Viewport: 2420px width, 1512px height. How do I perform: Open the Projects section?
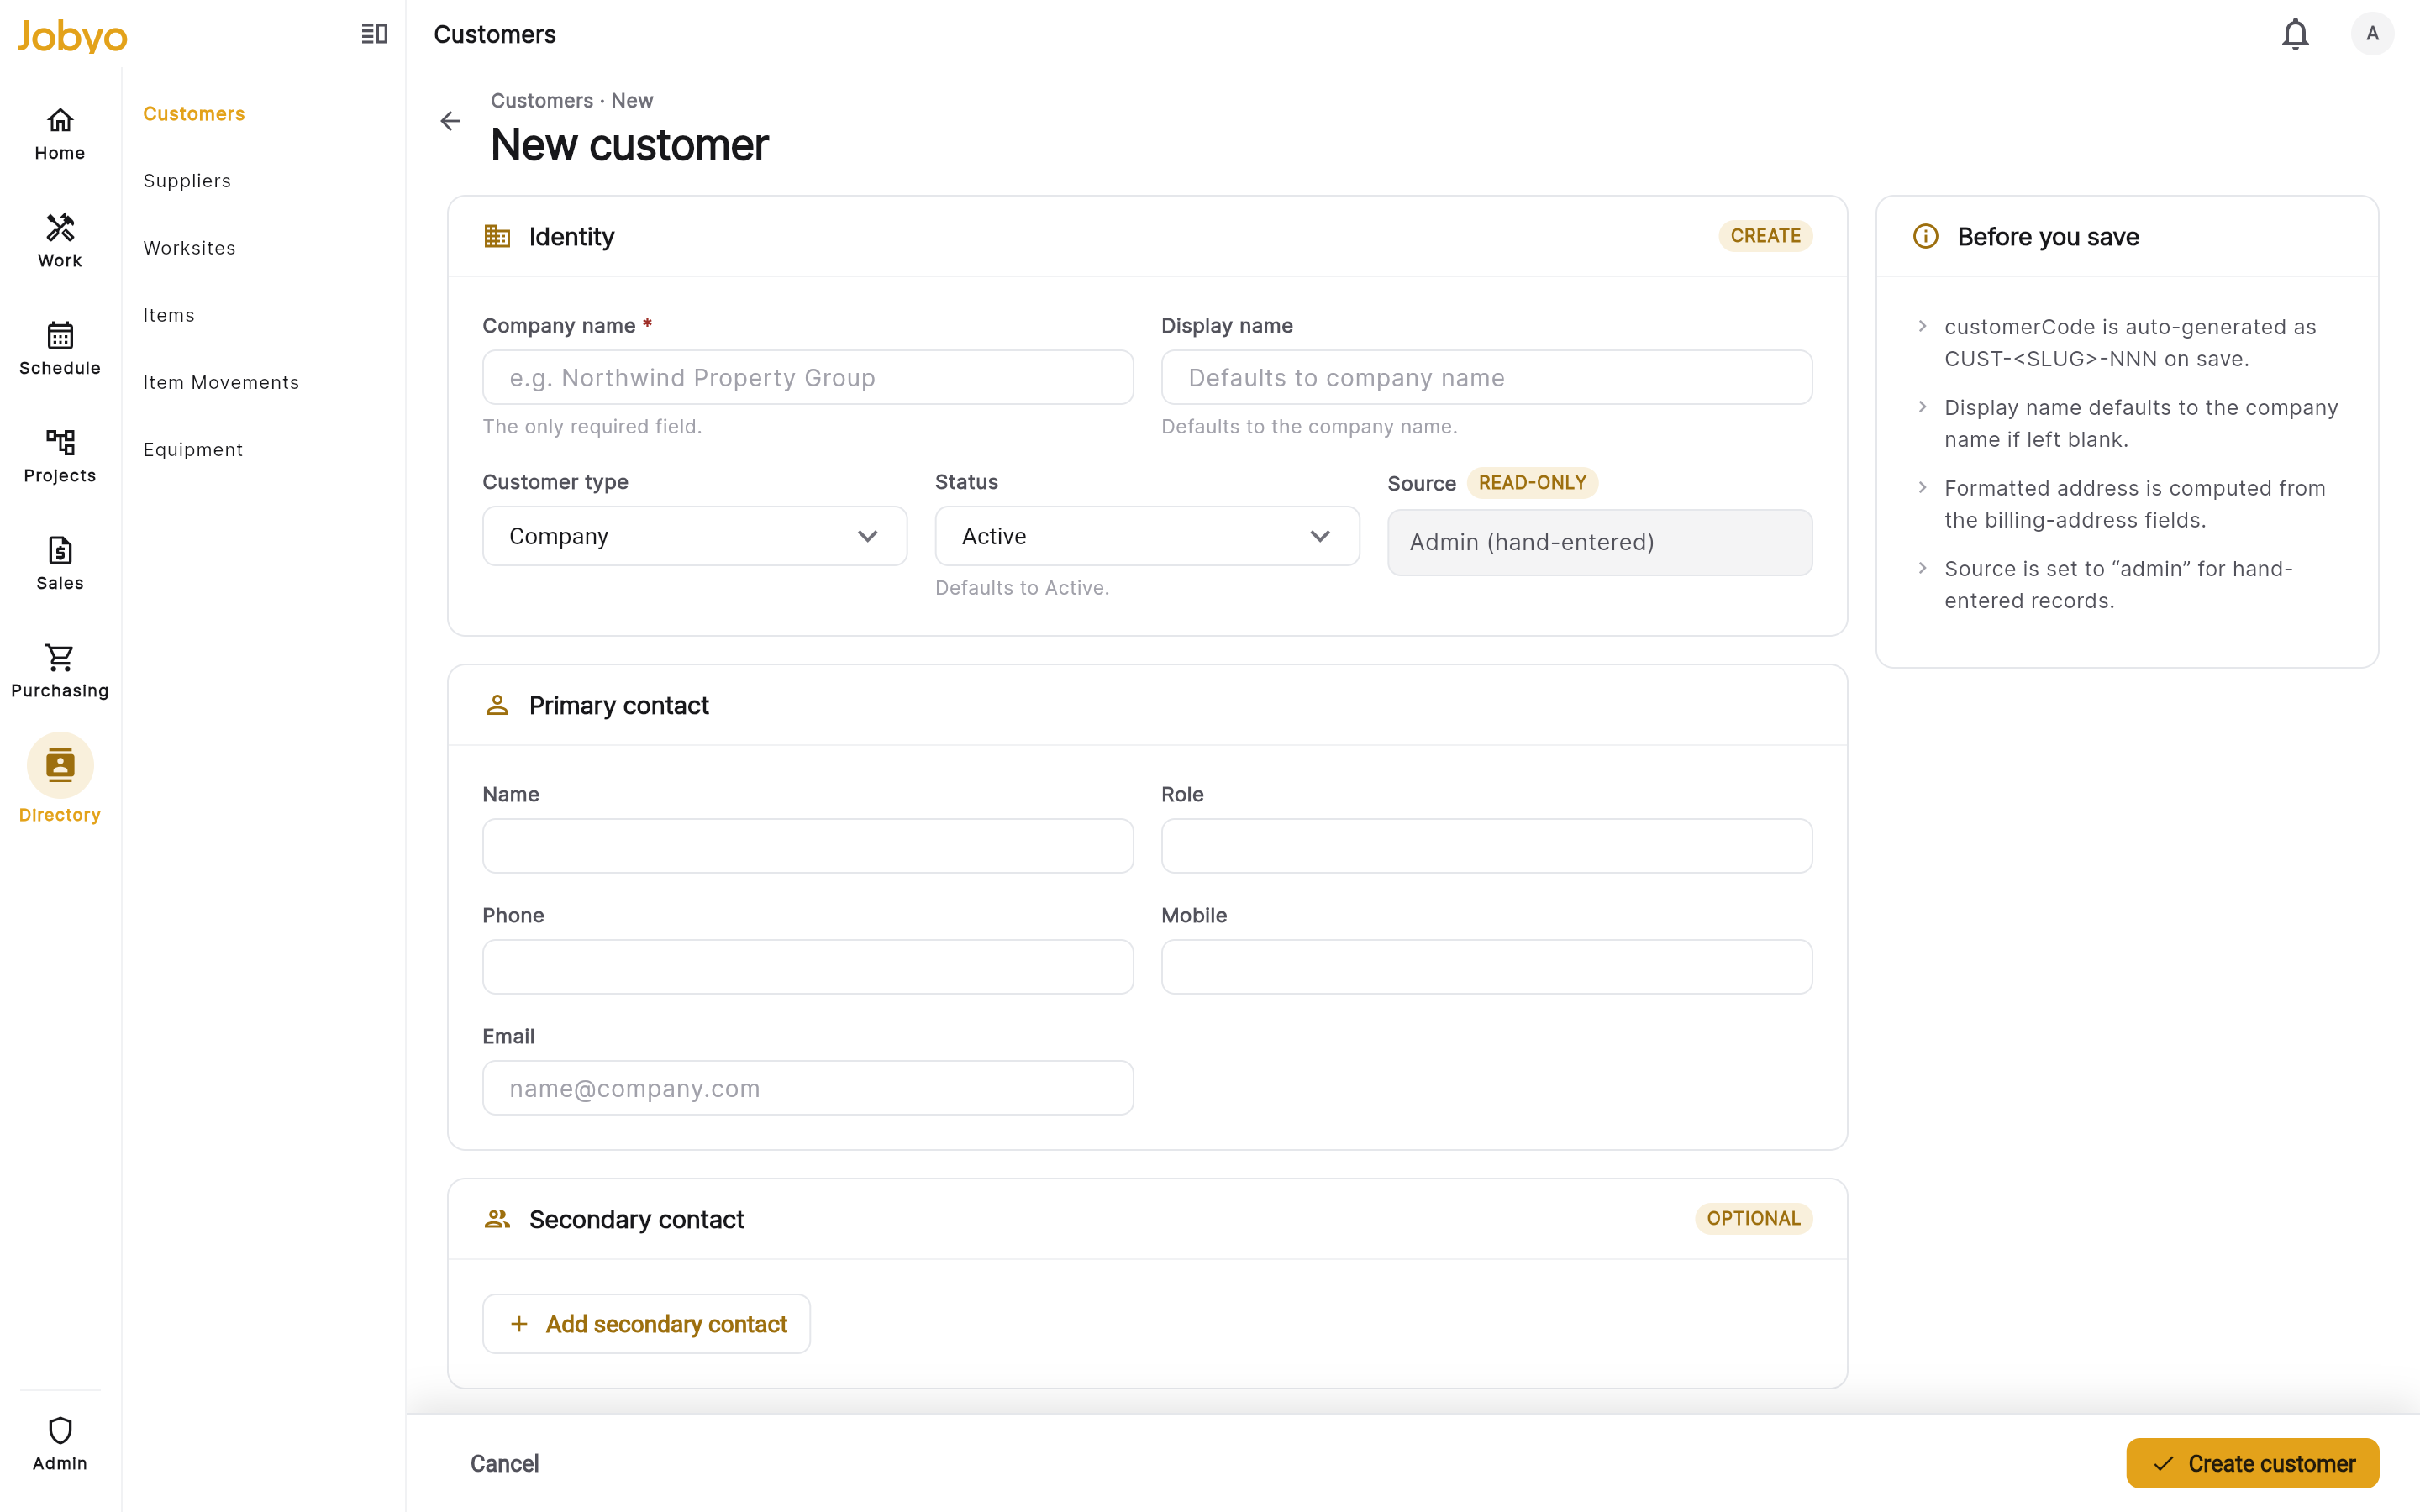click(60, 456)
